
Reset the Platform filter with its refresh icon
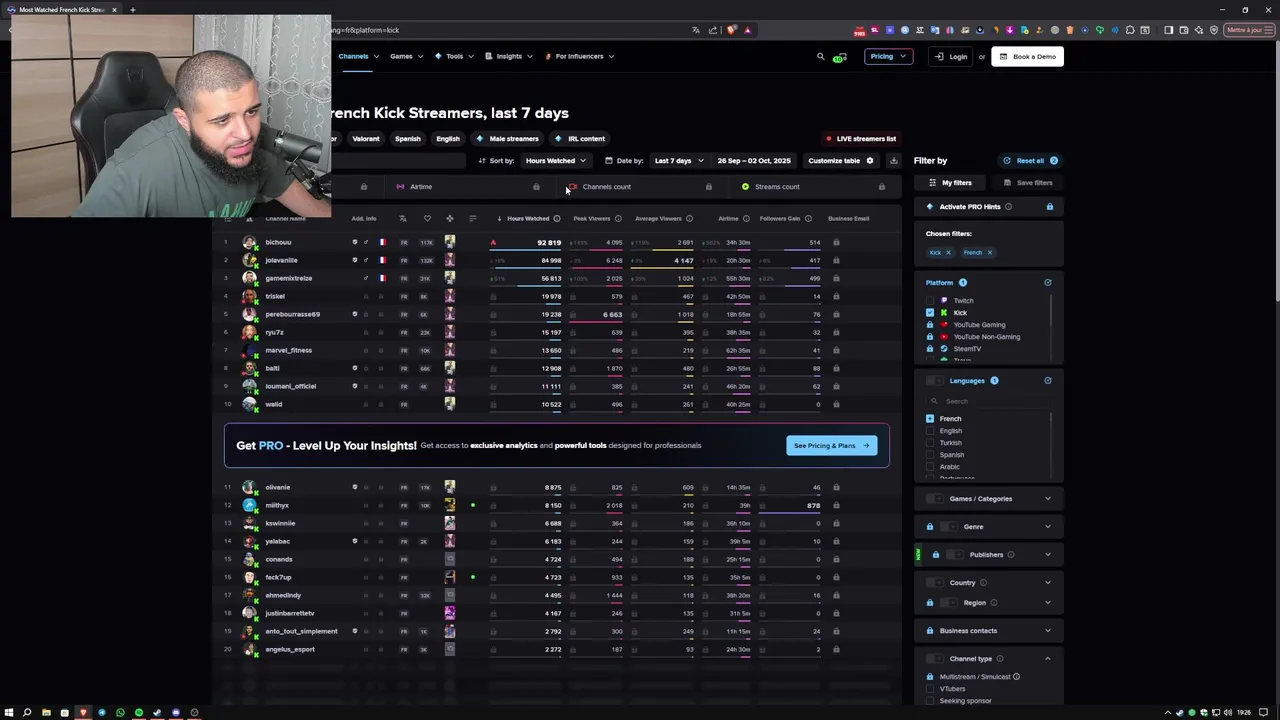click(x=1048, y=282)
